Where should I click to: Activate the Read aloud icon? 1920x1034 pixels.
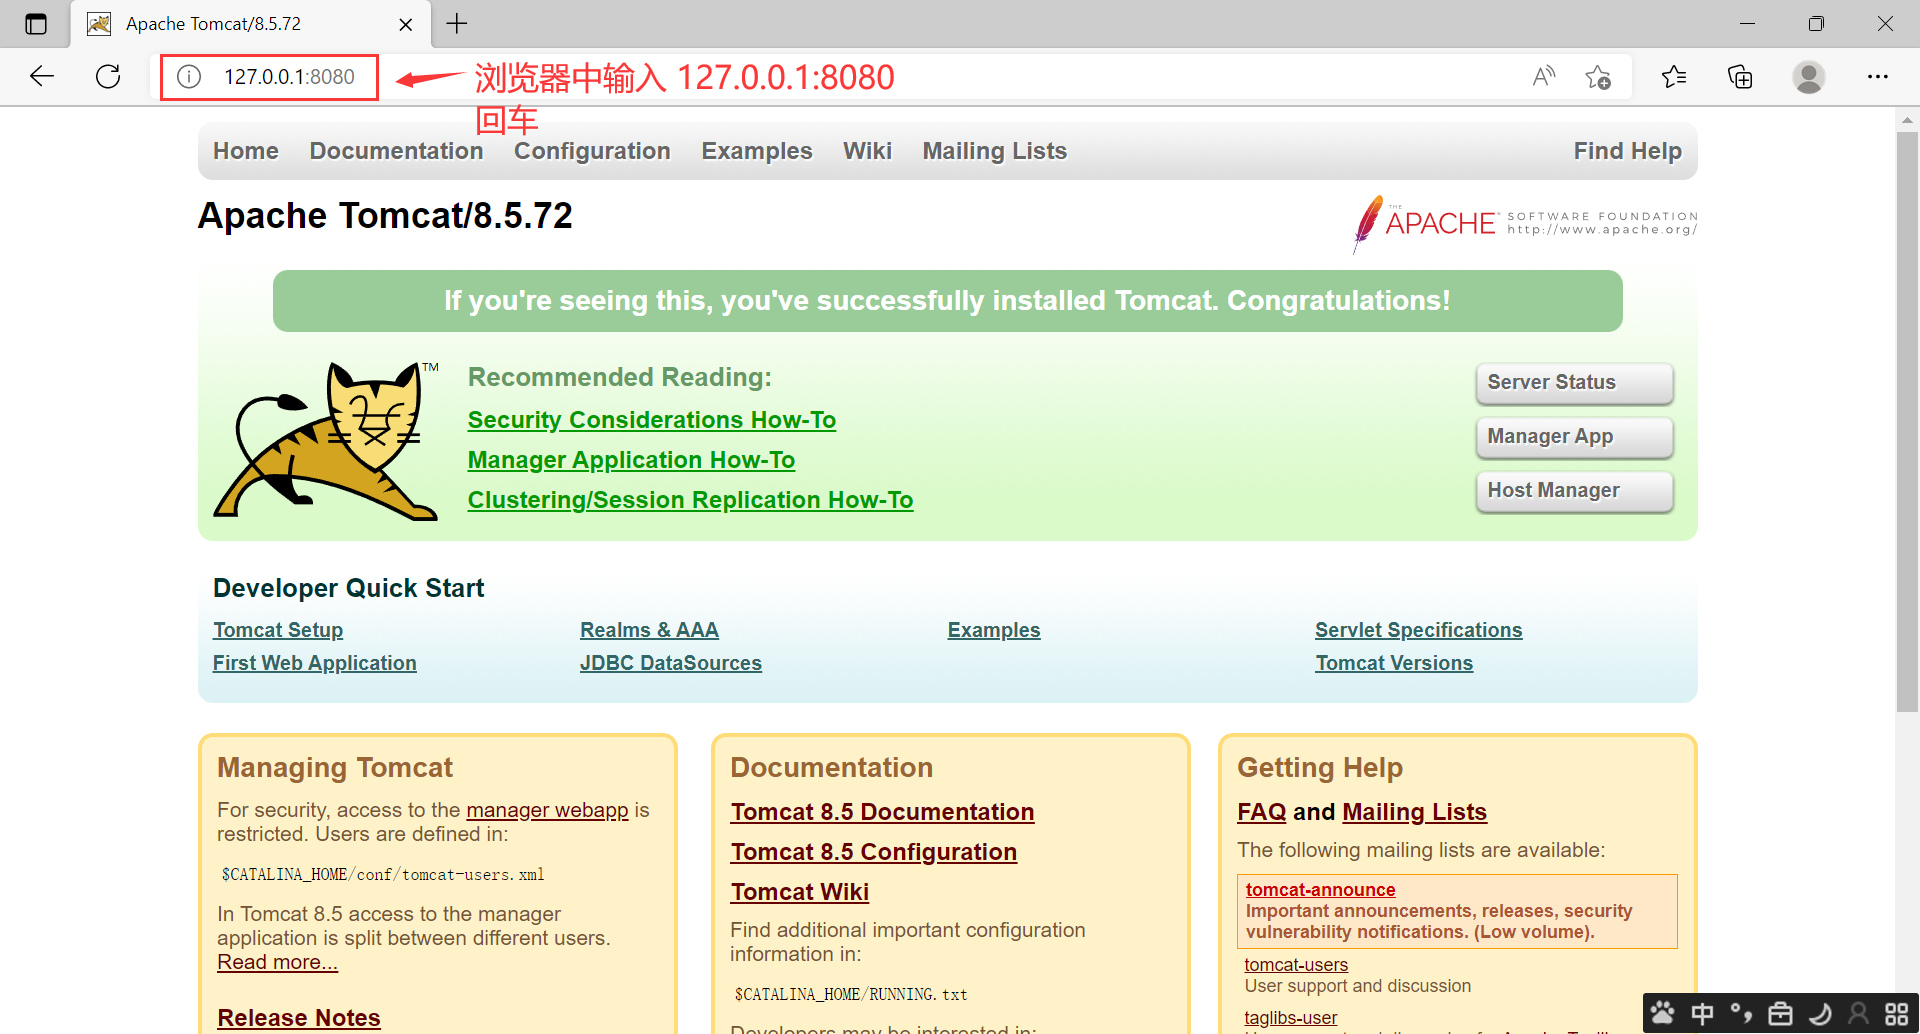1544,76
